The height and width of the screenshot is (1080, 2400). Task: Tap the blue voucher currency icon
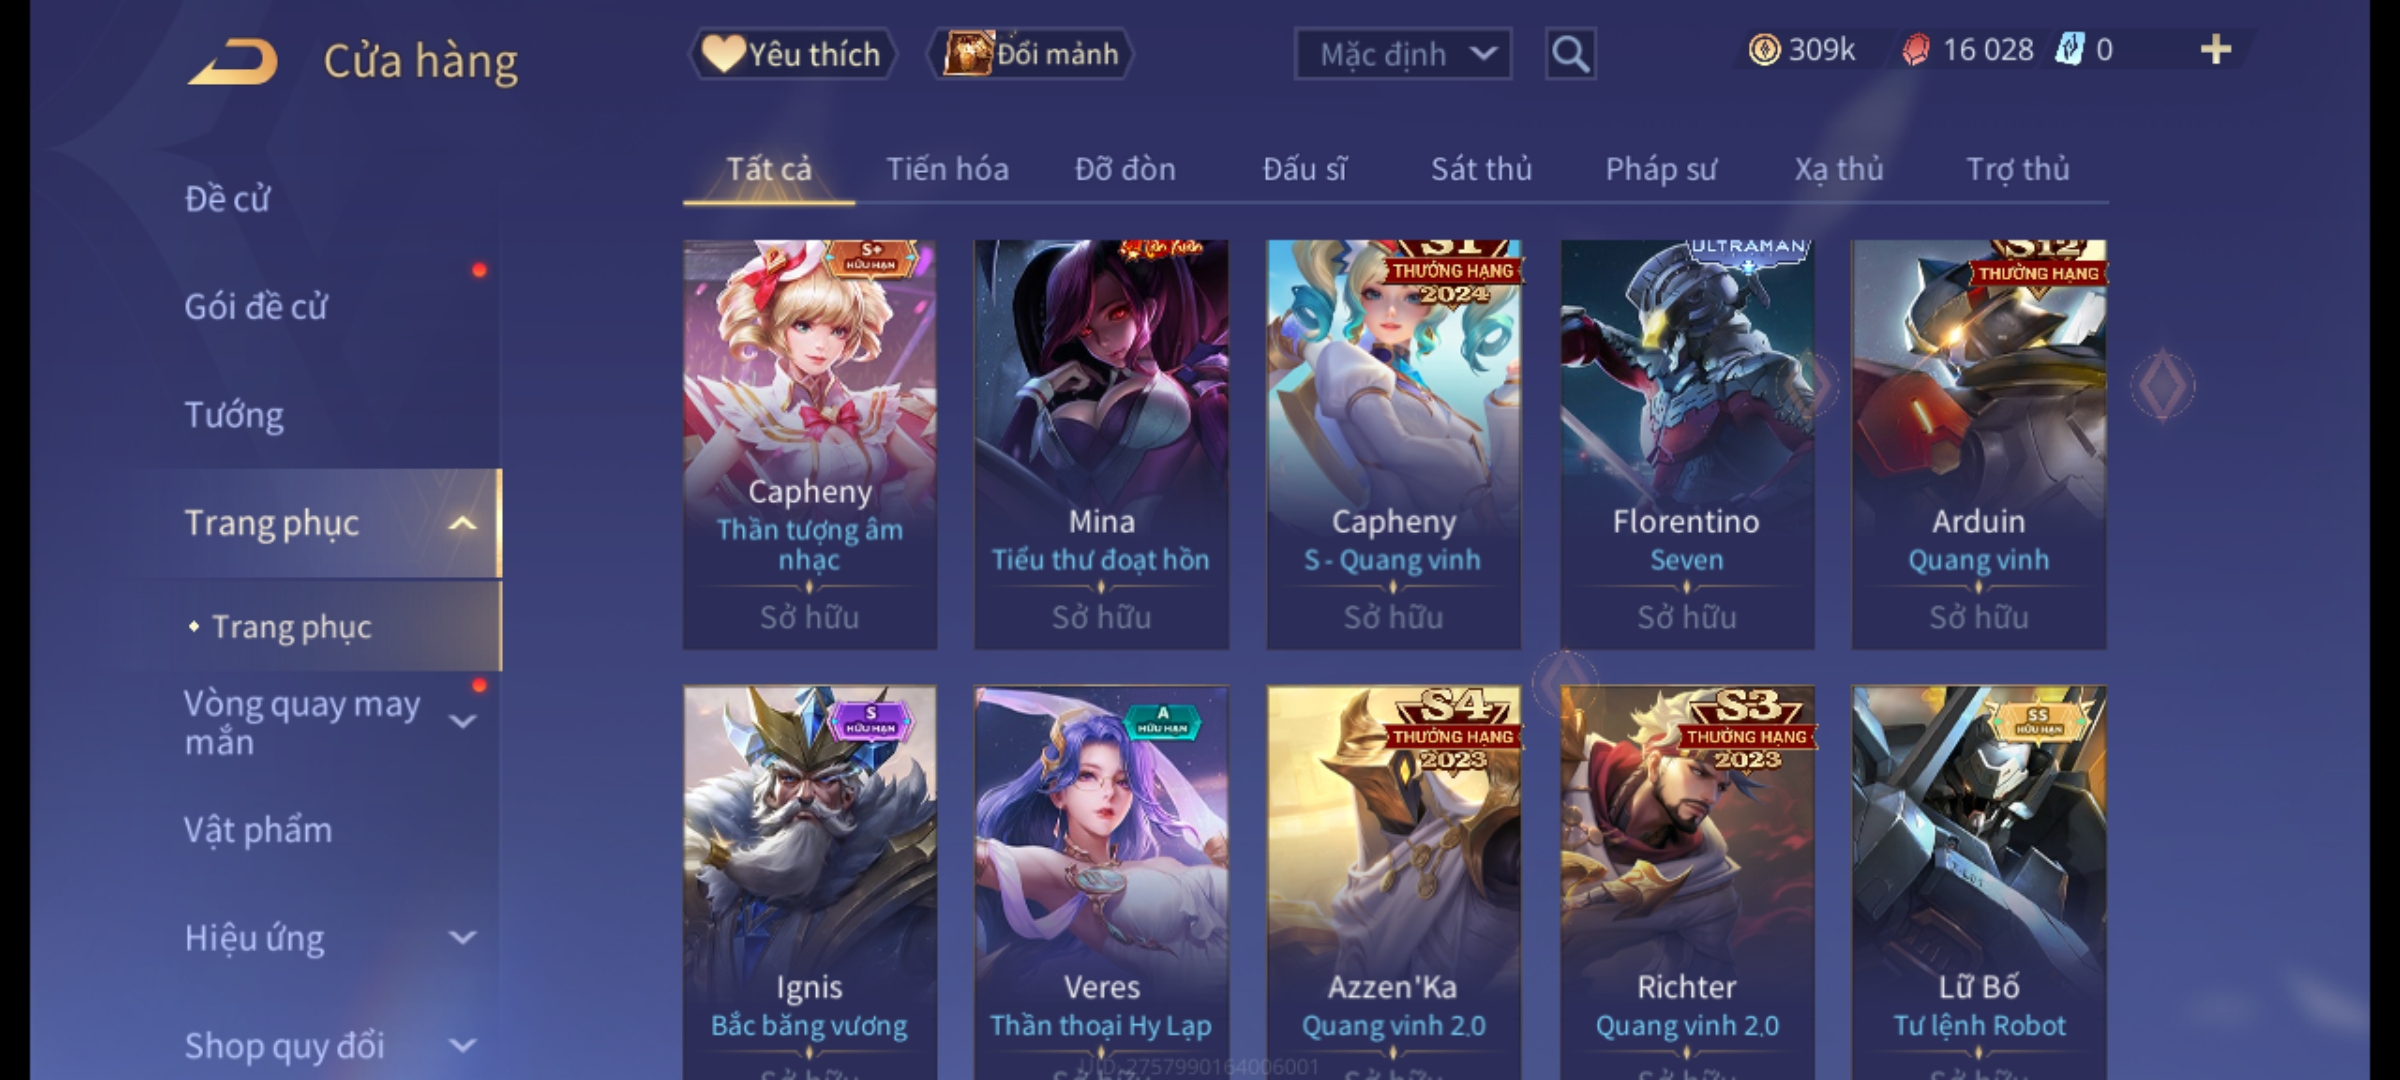(x=2069, y=49)
